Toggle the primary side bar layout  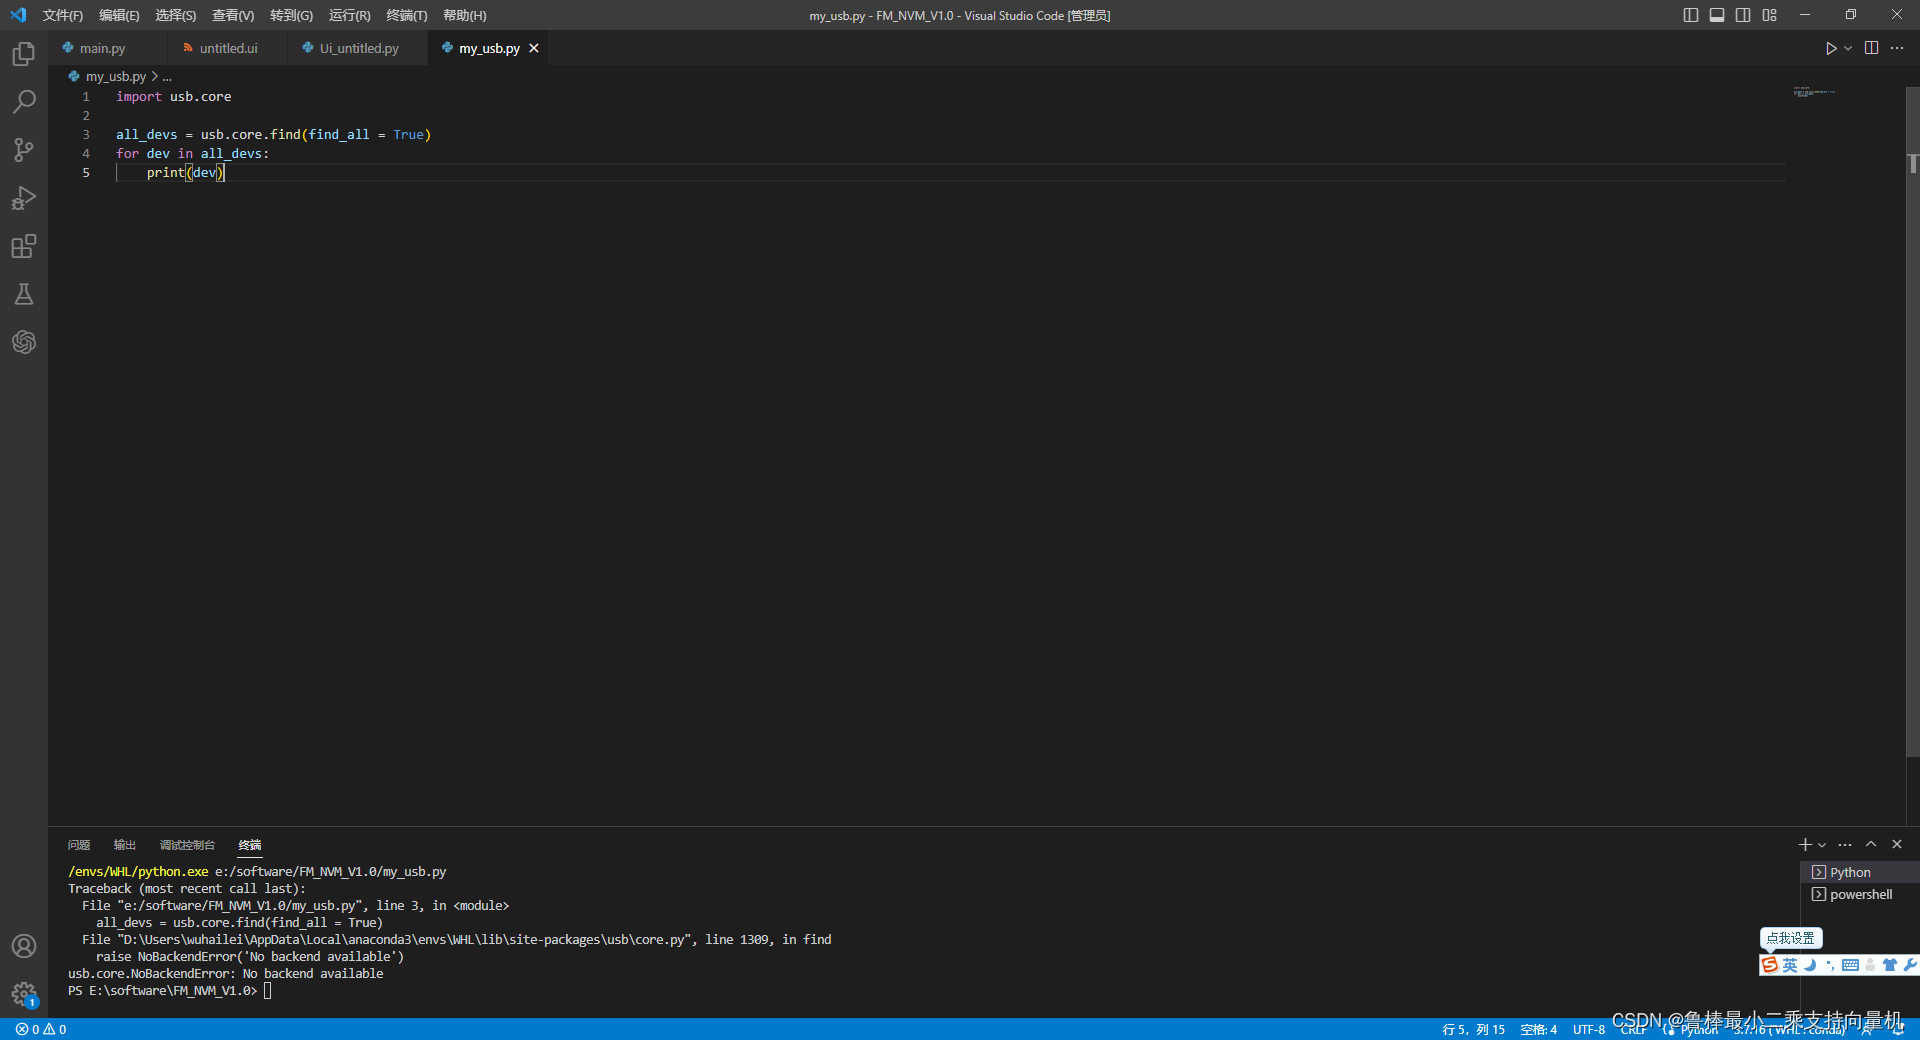(1691, 15)
